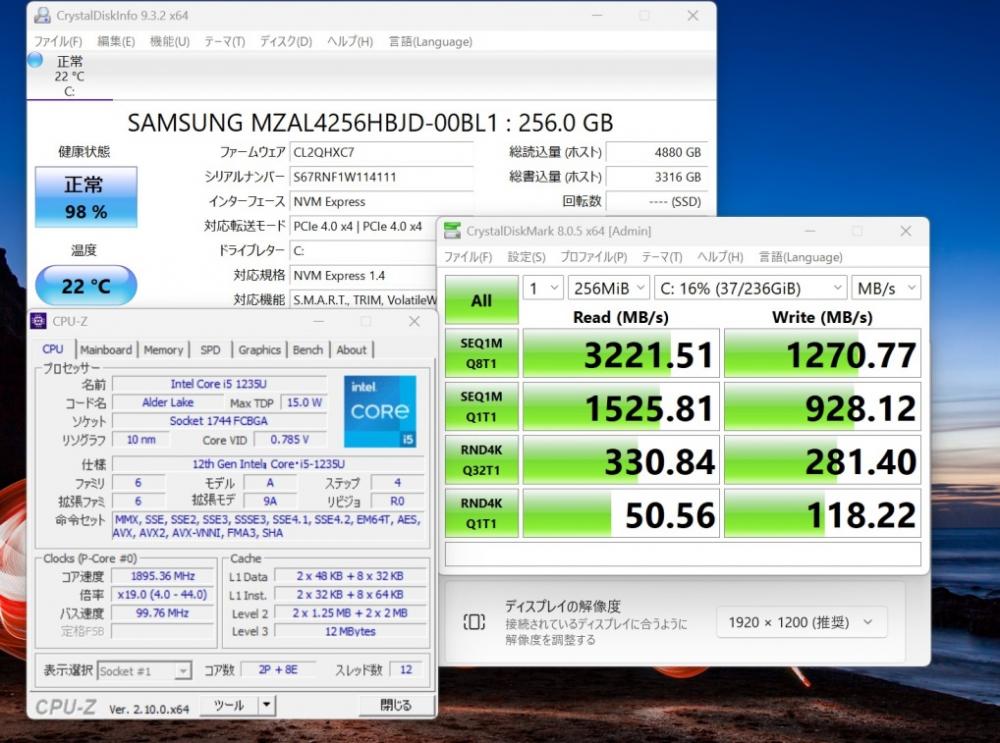Click the ツール button in CPU-Z
Image resolution: width=1000 pixels, height=743 pixels.
pos(229,705)
